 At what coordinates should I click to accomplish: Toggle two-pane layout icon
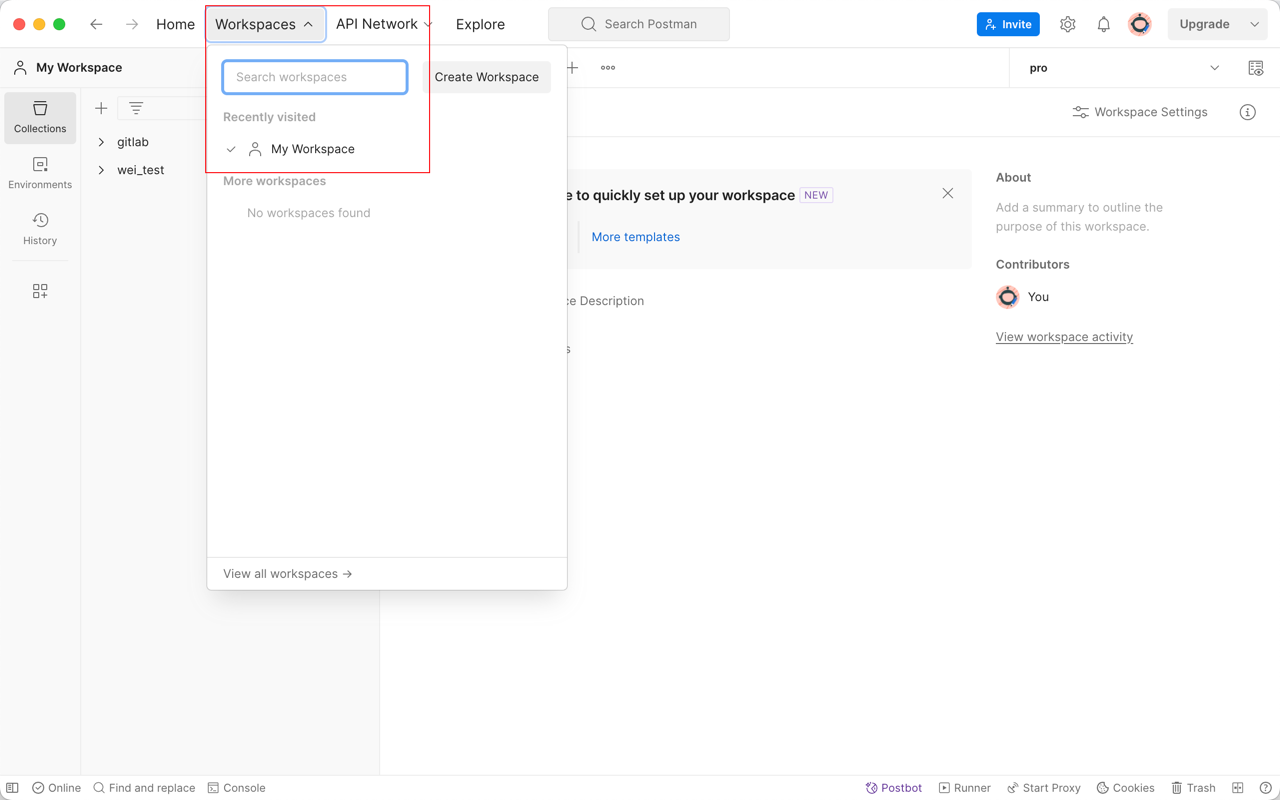tap(1238, 788)
